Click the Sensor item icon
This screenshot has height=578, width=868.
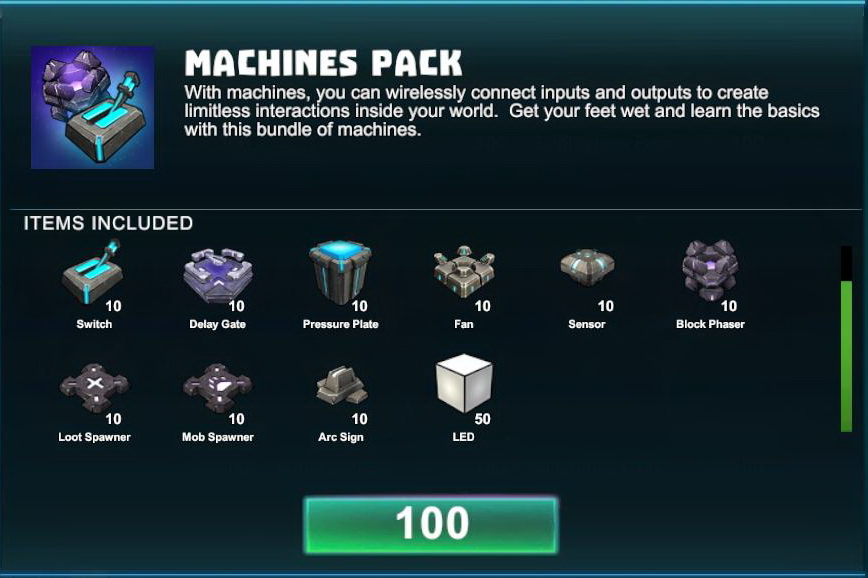[x=587, y=267]
